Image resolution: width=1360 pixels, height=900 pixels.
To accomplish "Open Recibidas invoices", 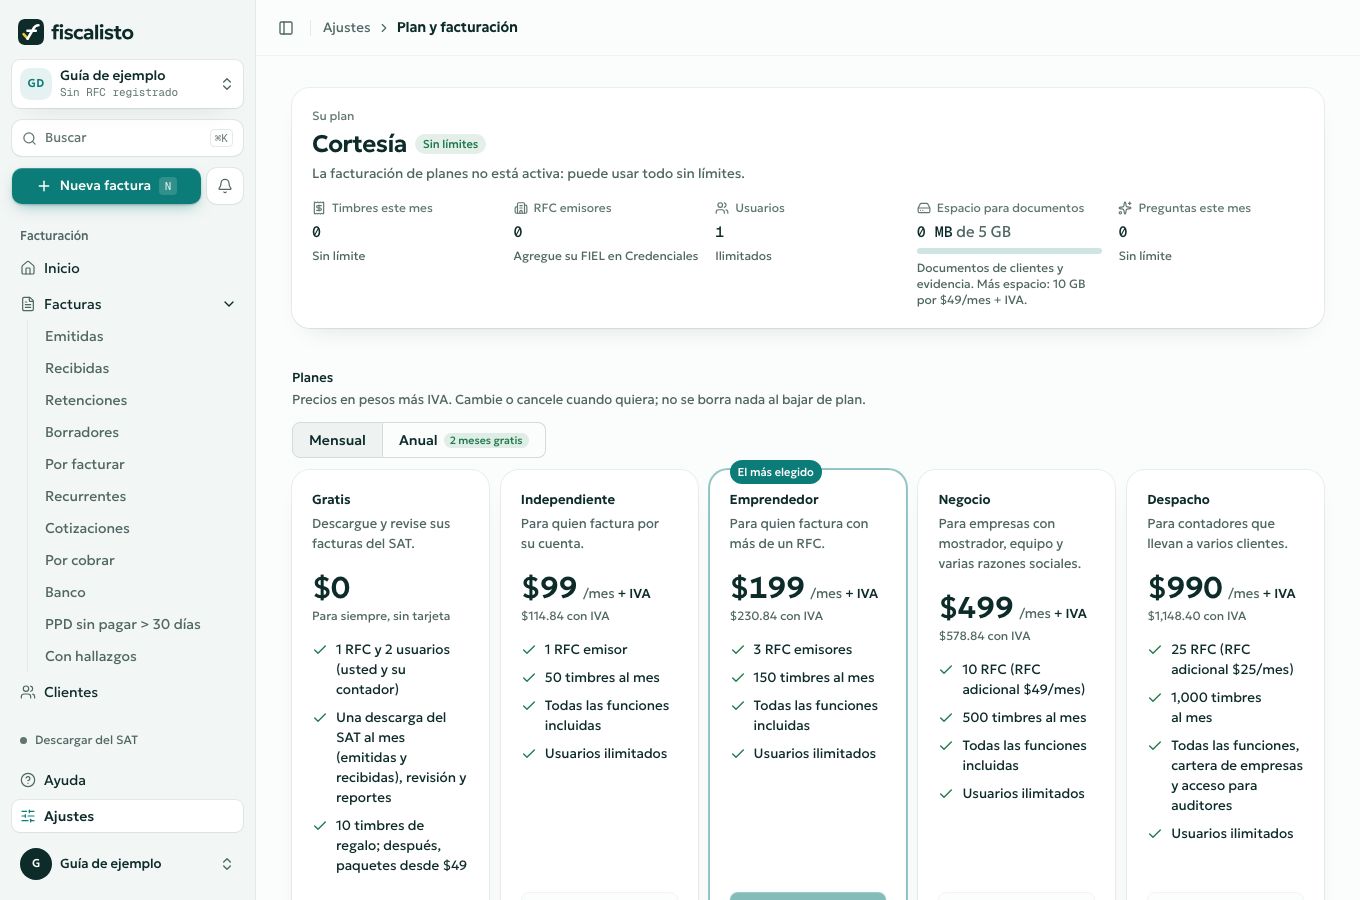I will (77, 368).
